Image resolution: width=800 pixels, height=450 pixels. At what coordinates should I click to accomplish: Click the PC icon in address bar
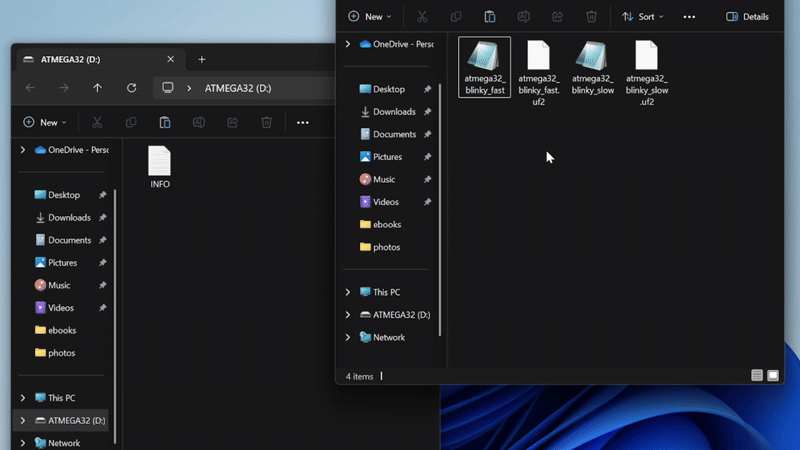click(168, 88)
